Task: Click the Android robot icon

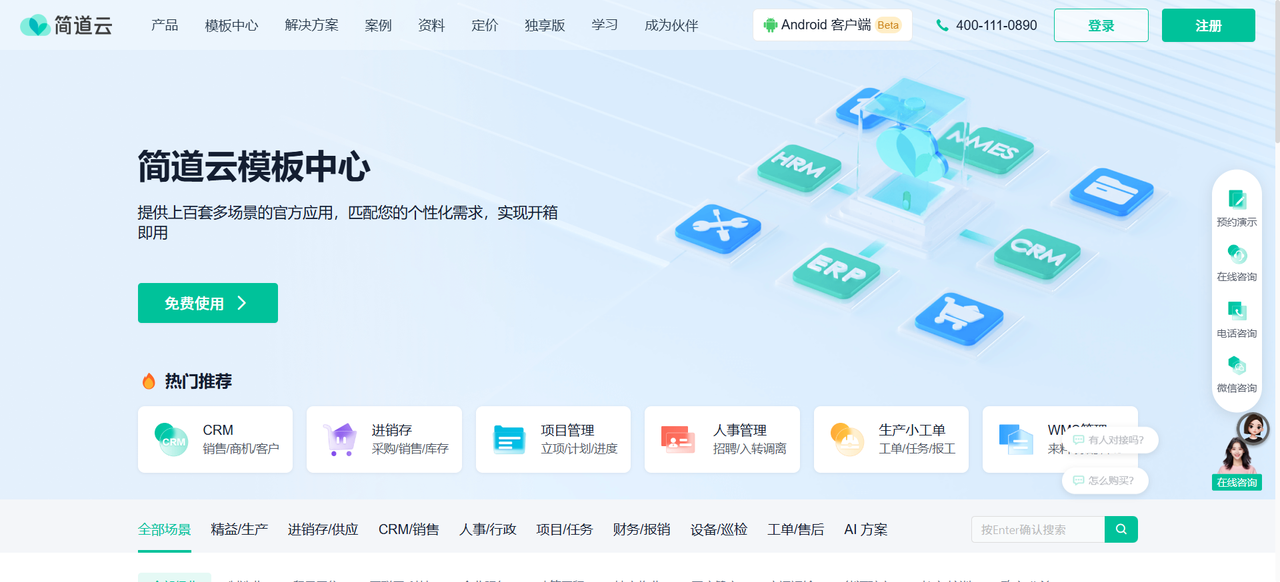Action: coord(770,25)
